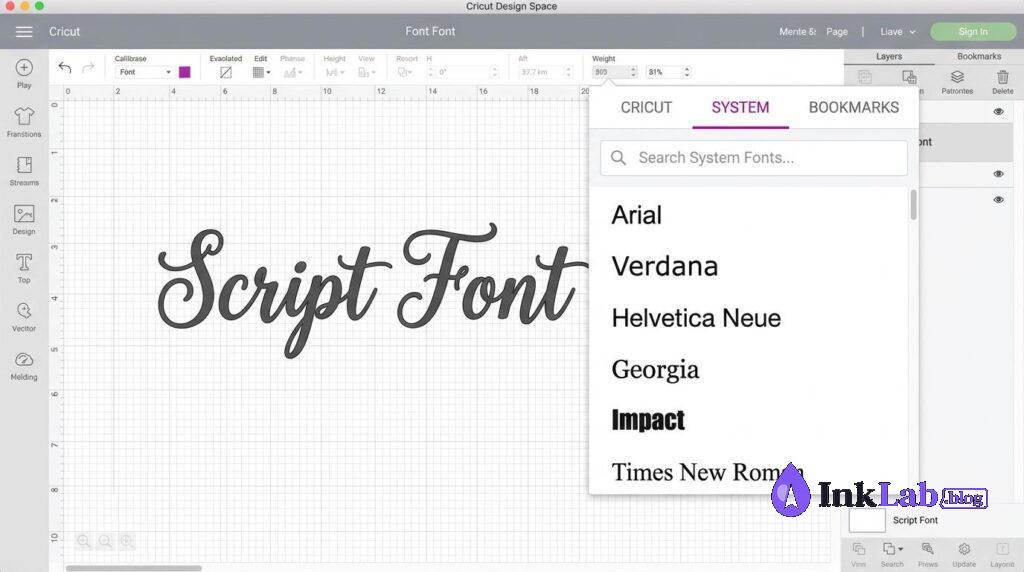Open the Layers panel tab
This screenshot has width=1024, height=572.
point(889,56)
